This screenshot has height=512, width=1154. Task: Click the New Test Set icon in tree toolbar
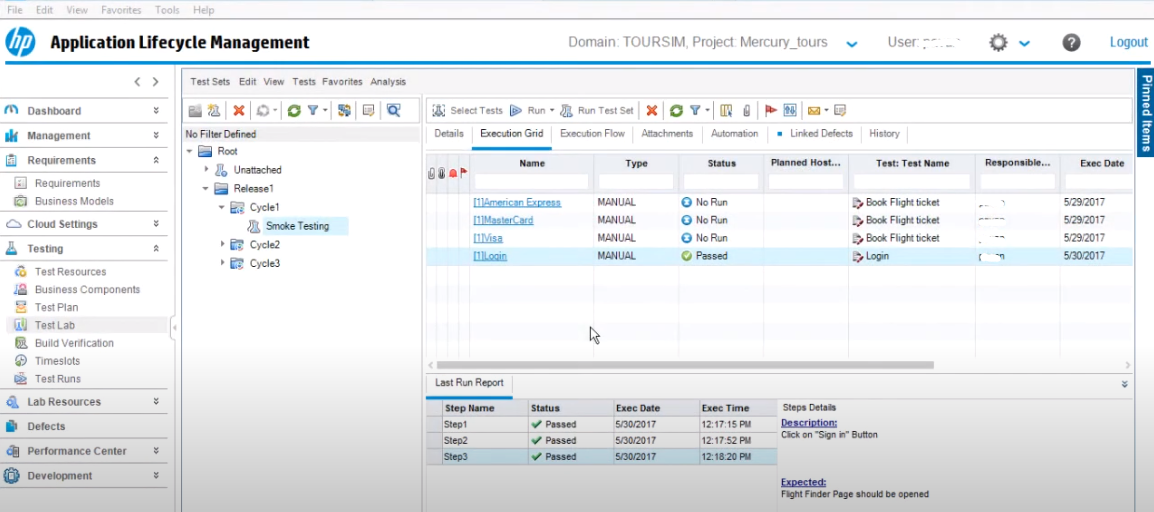tap(213, 111)
